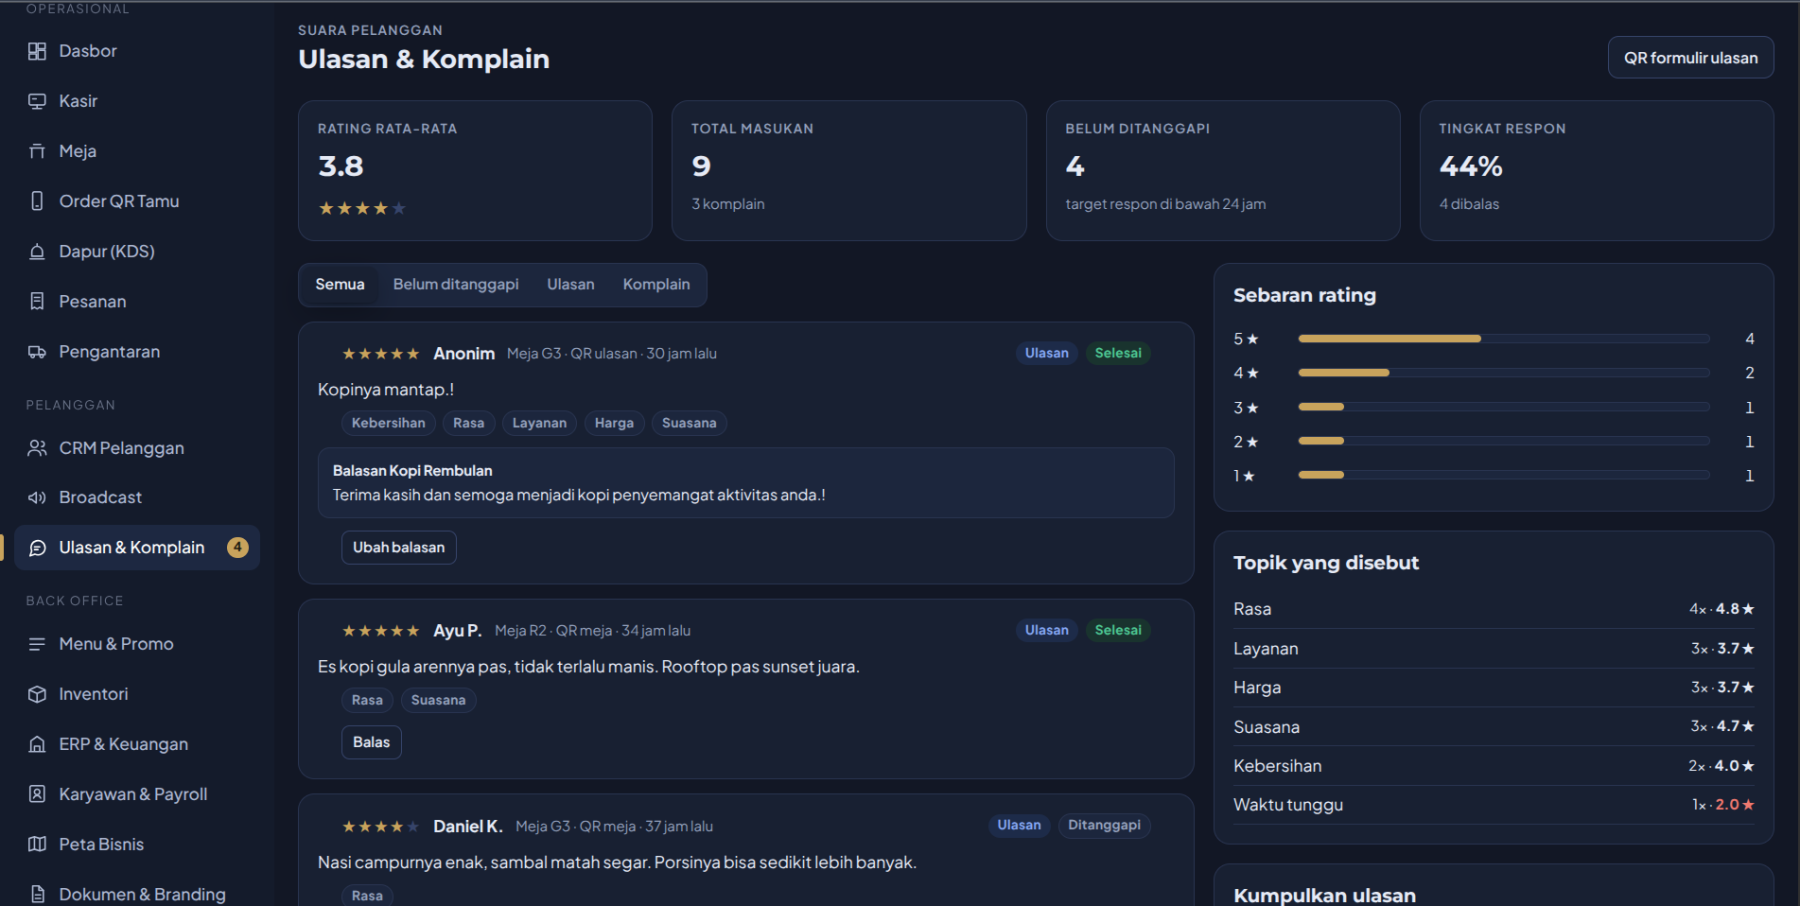Image resolution: width=1800 pixels, height=906 pixels.
Task: Open ERP & Keuangan building icon
Action: tap(37, 744)
